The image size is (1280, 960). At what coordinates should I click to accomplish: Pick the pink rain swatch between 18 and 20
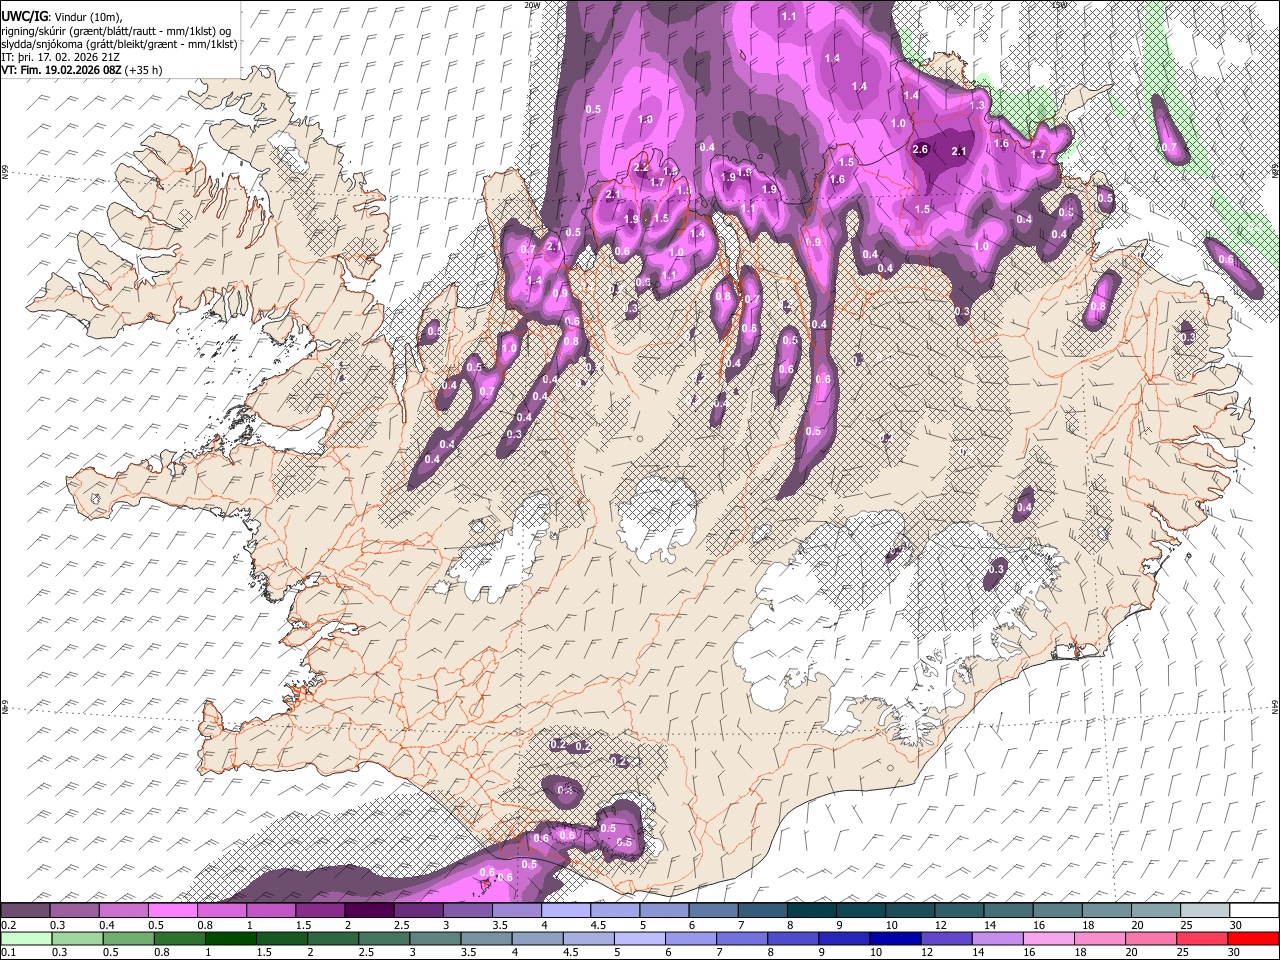[1101, 938]
